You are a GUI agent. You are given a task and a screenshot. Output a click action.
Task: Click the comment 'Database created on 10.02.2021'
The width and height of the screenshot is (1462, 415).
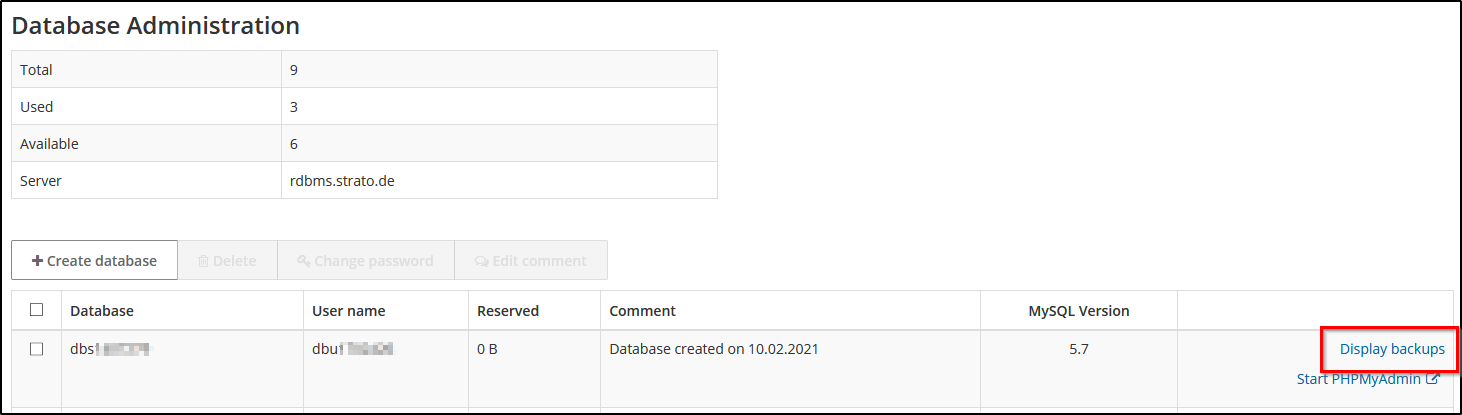715,349
